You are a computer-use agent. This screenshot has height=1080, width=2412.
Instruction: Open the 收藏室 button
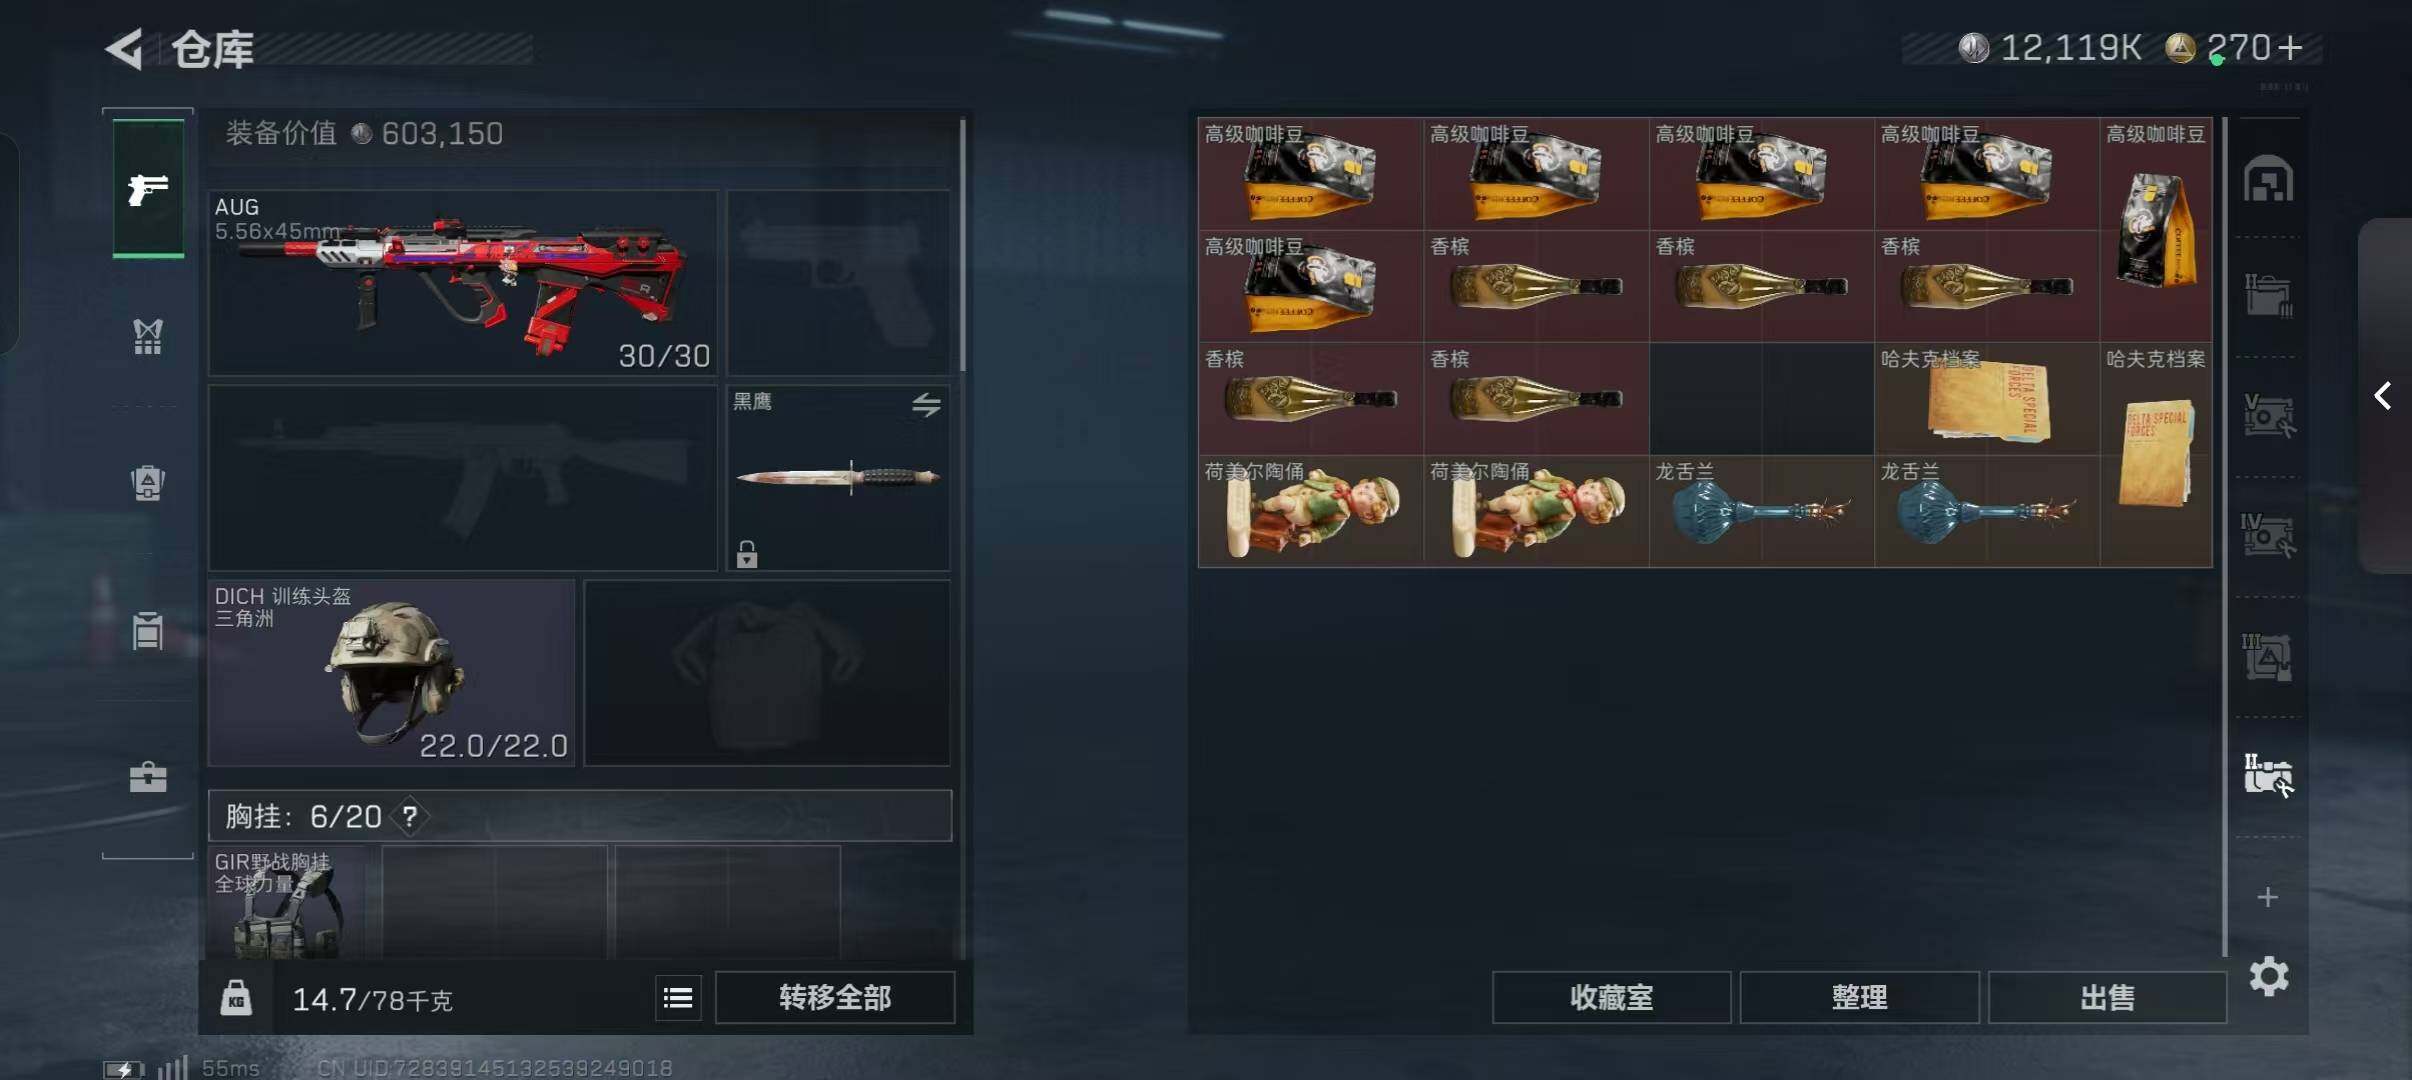pyautogui.click(x=1611, y=997)
